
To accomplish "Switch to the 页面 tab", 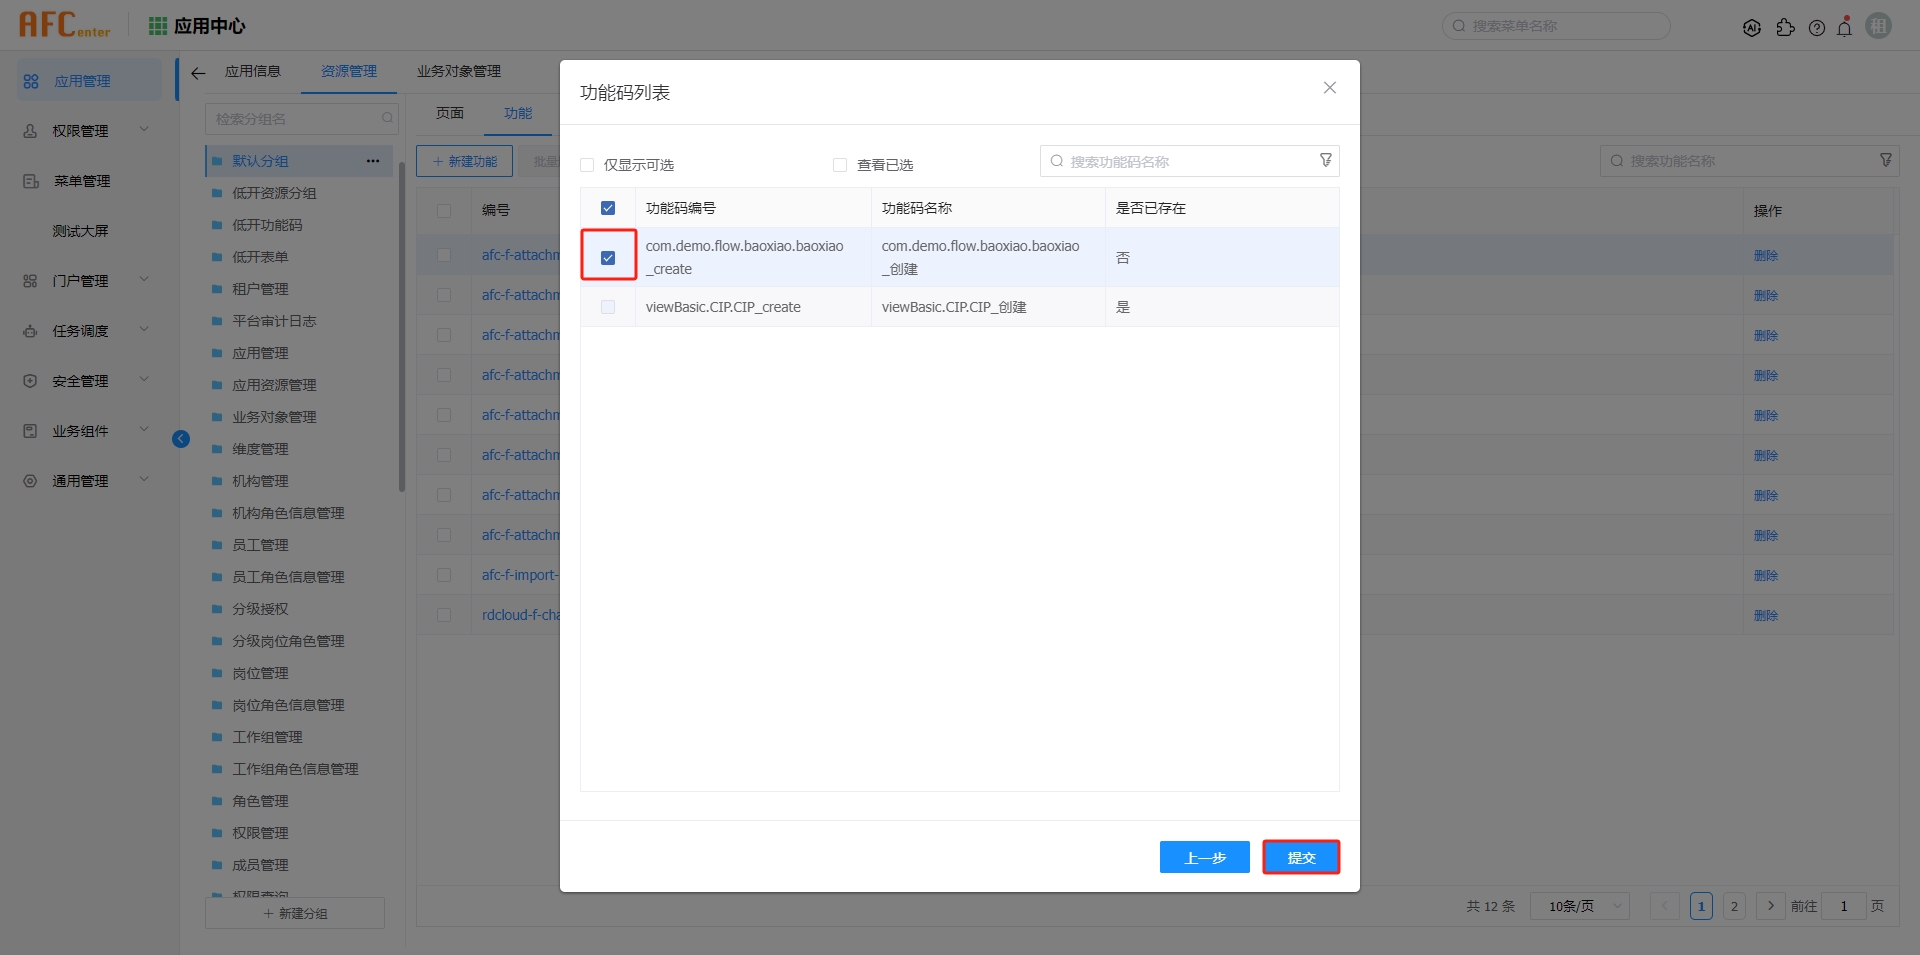I will [x=450, y=114].
